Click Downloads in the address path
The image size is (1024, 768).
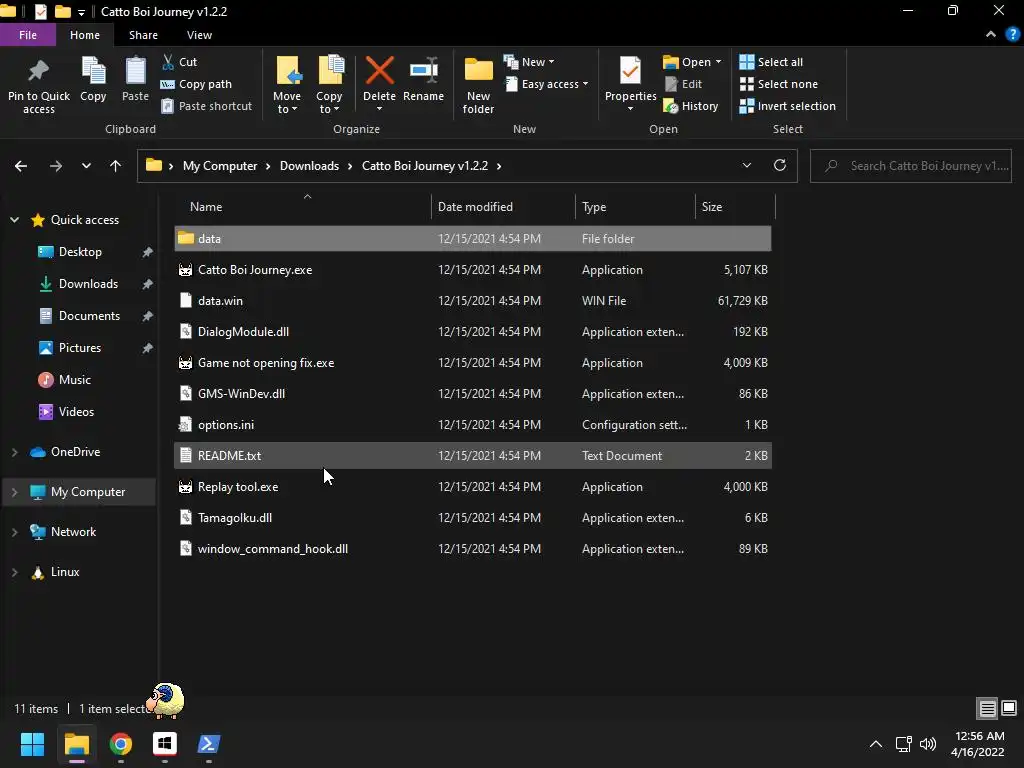(x=310, y=166)
